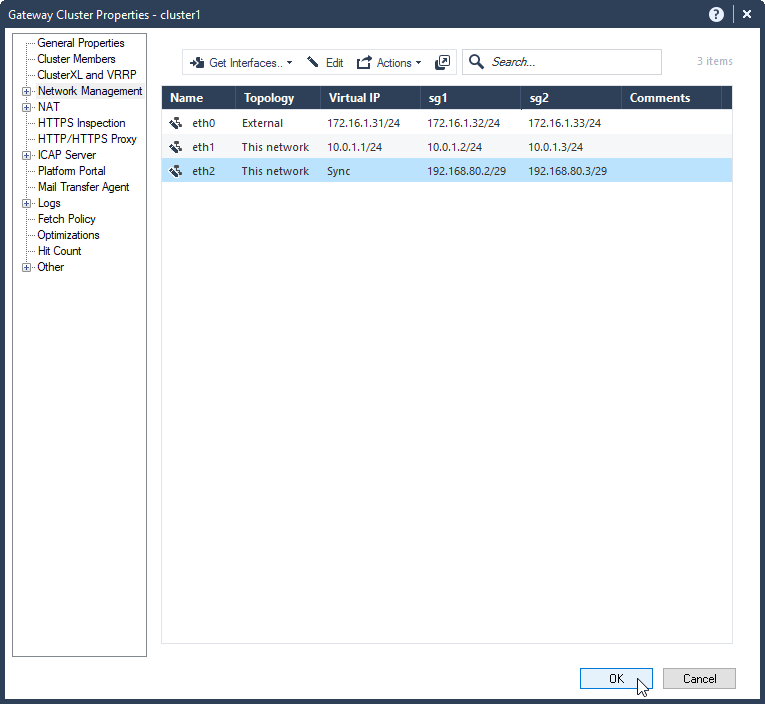Click the pop-out window icon in toolbar
This screenshot has width=765, height=704.
(442, 62)
